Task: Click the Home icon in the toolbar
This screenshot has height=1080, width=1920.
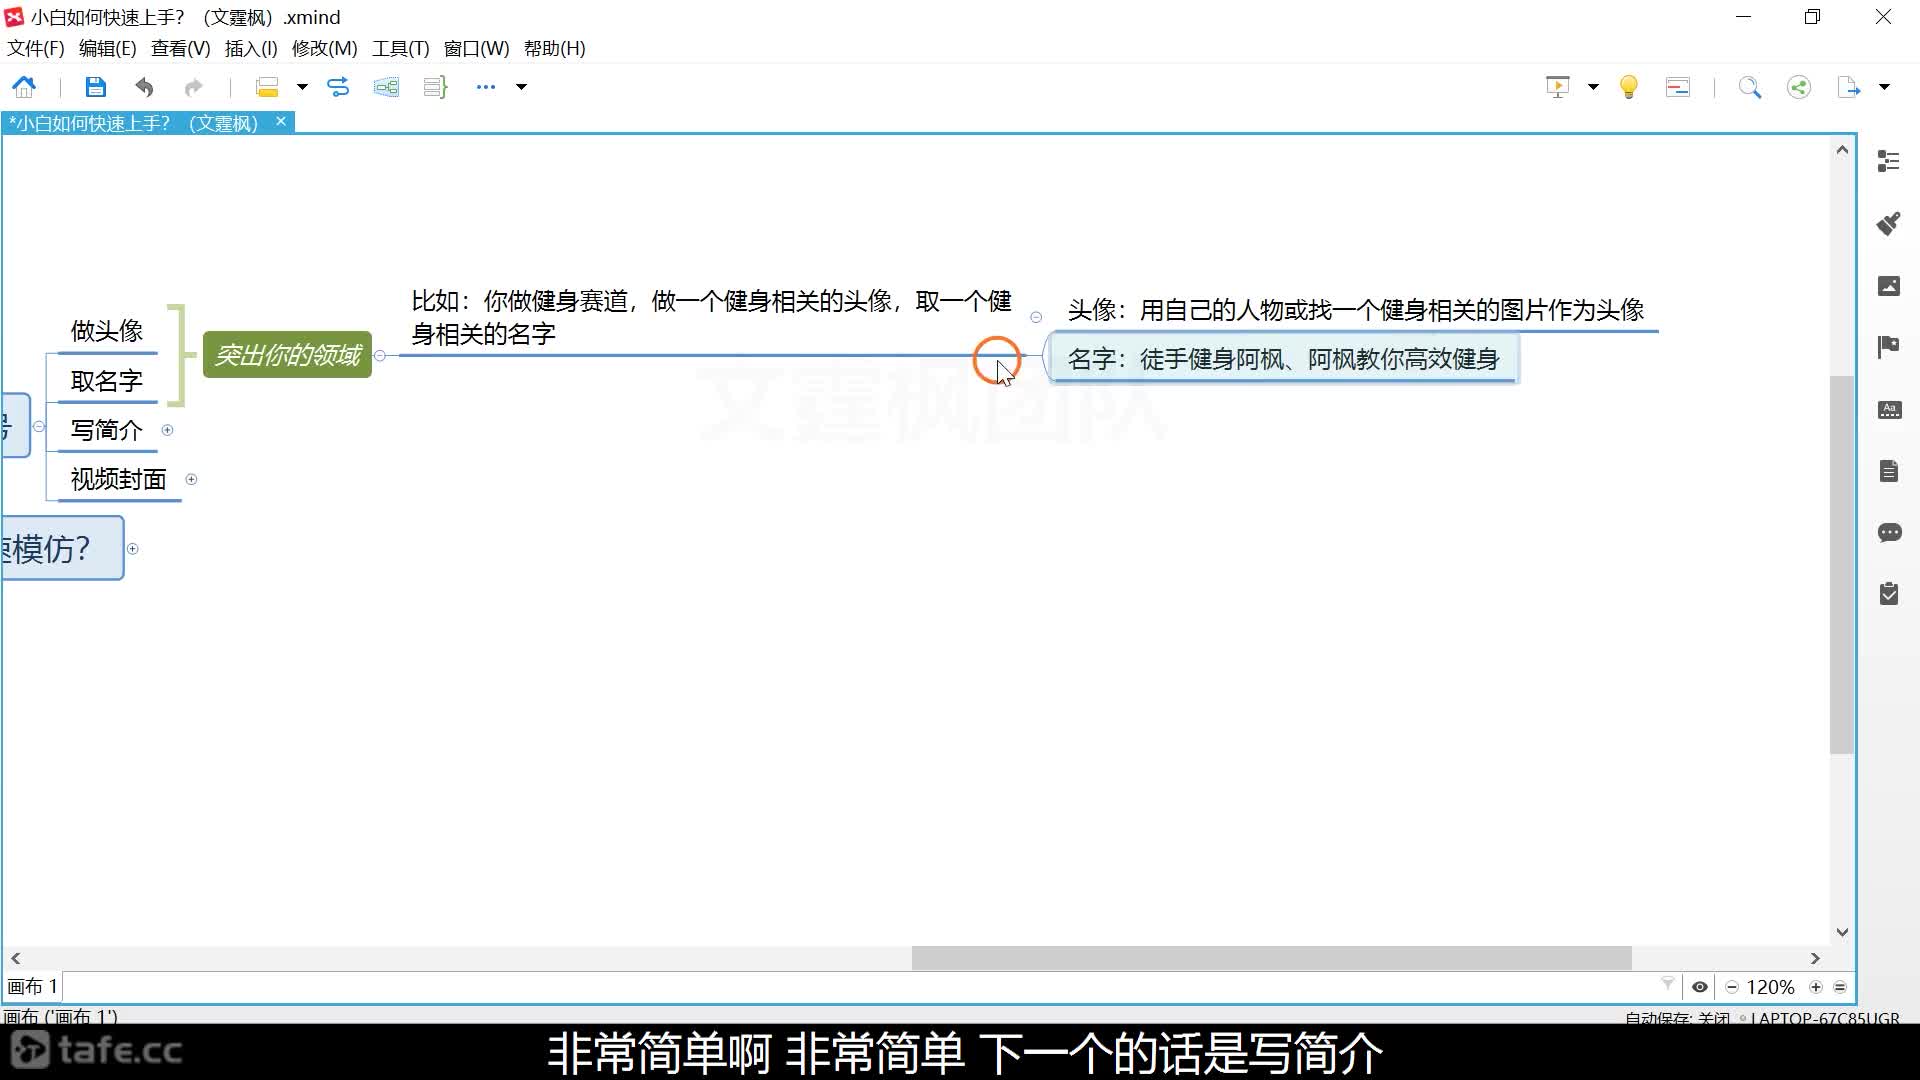Action: coord(24,87)
